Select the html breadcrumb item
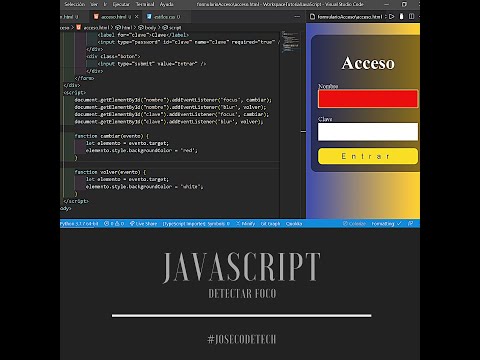This screenshot has height=360, width=480. (124, 28)
